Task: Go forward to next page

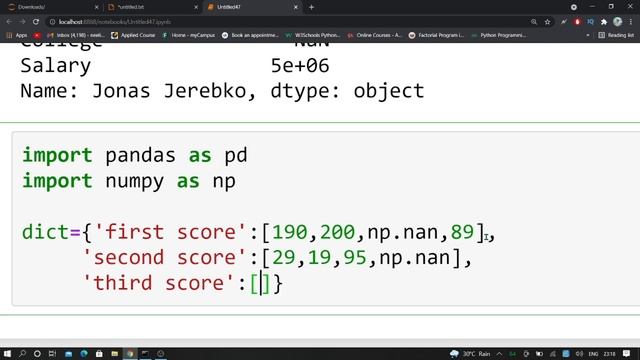Action: coord(22,22)
